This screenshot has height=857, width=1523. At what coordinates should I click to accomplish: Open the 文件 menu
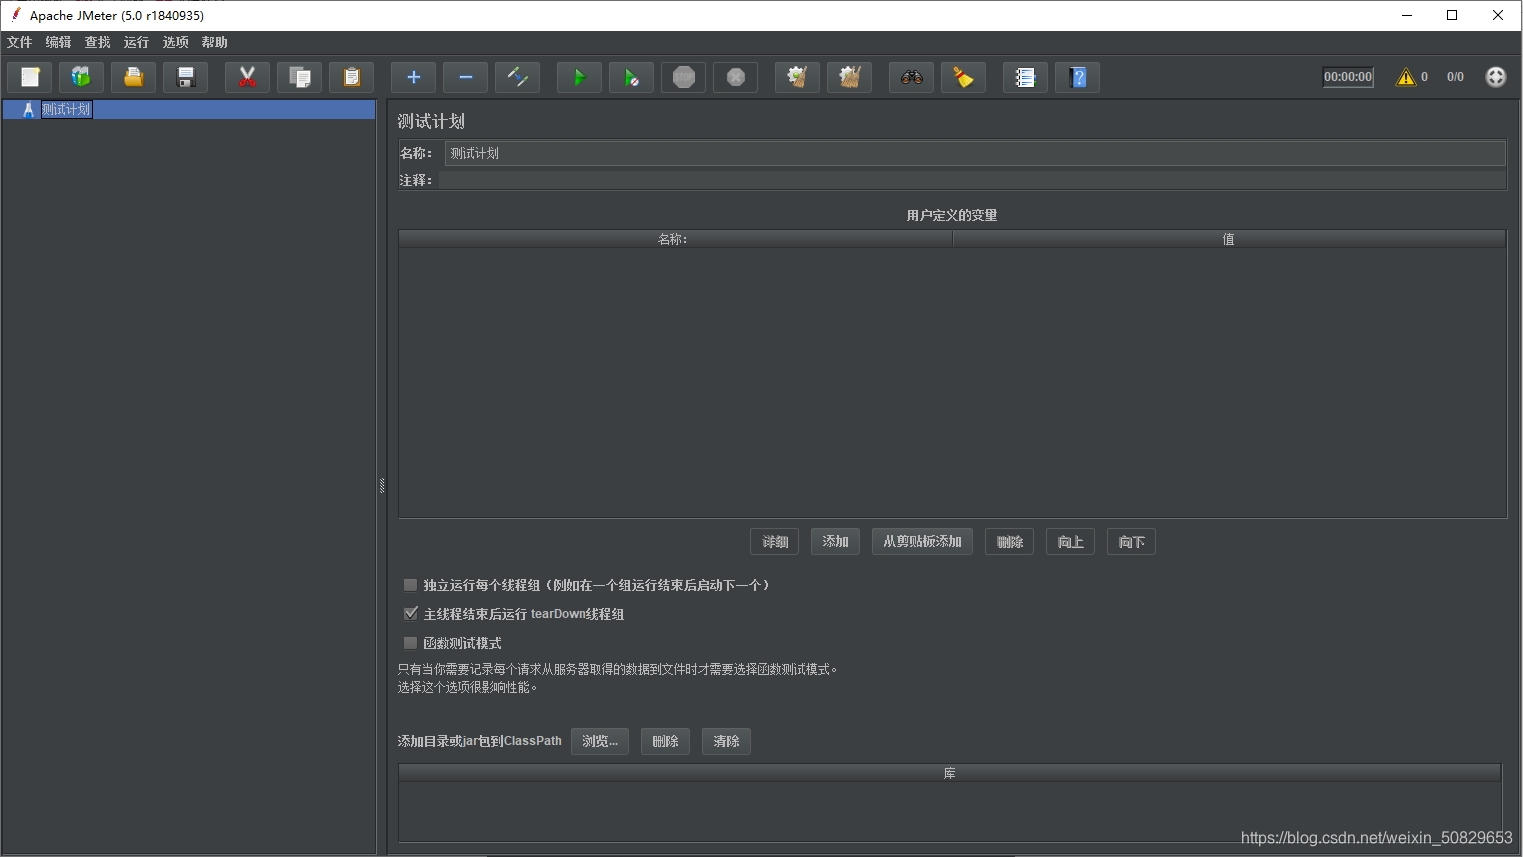(20, 42)
